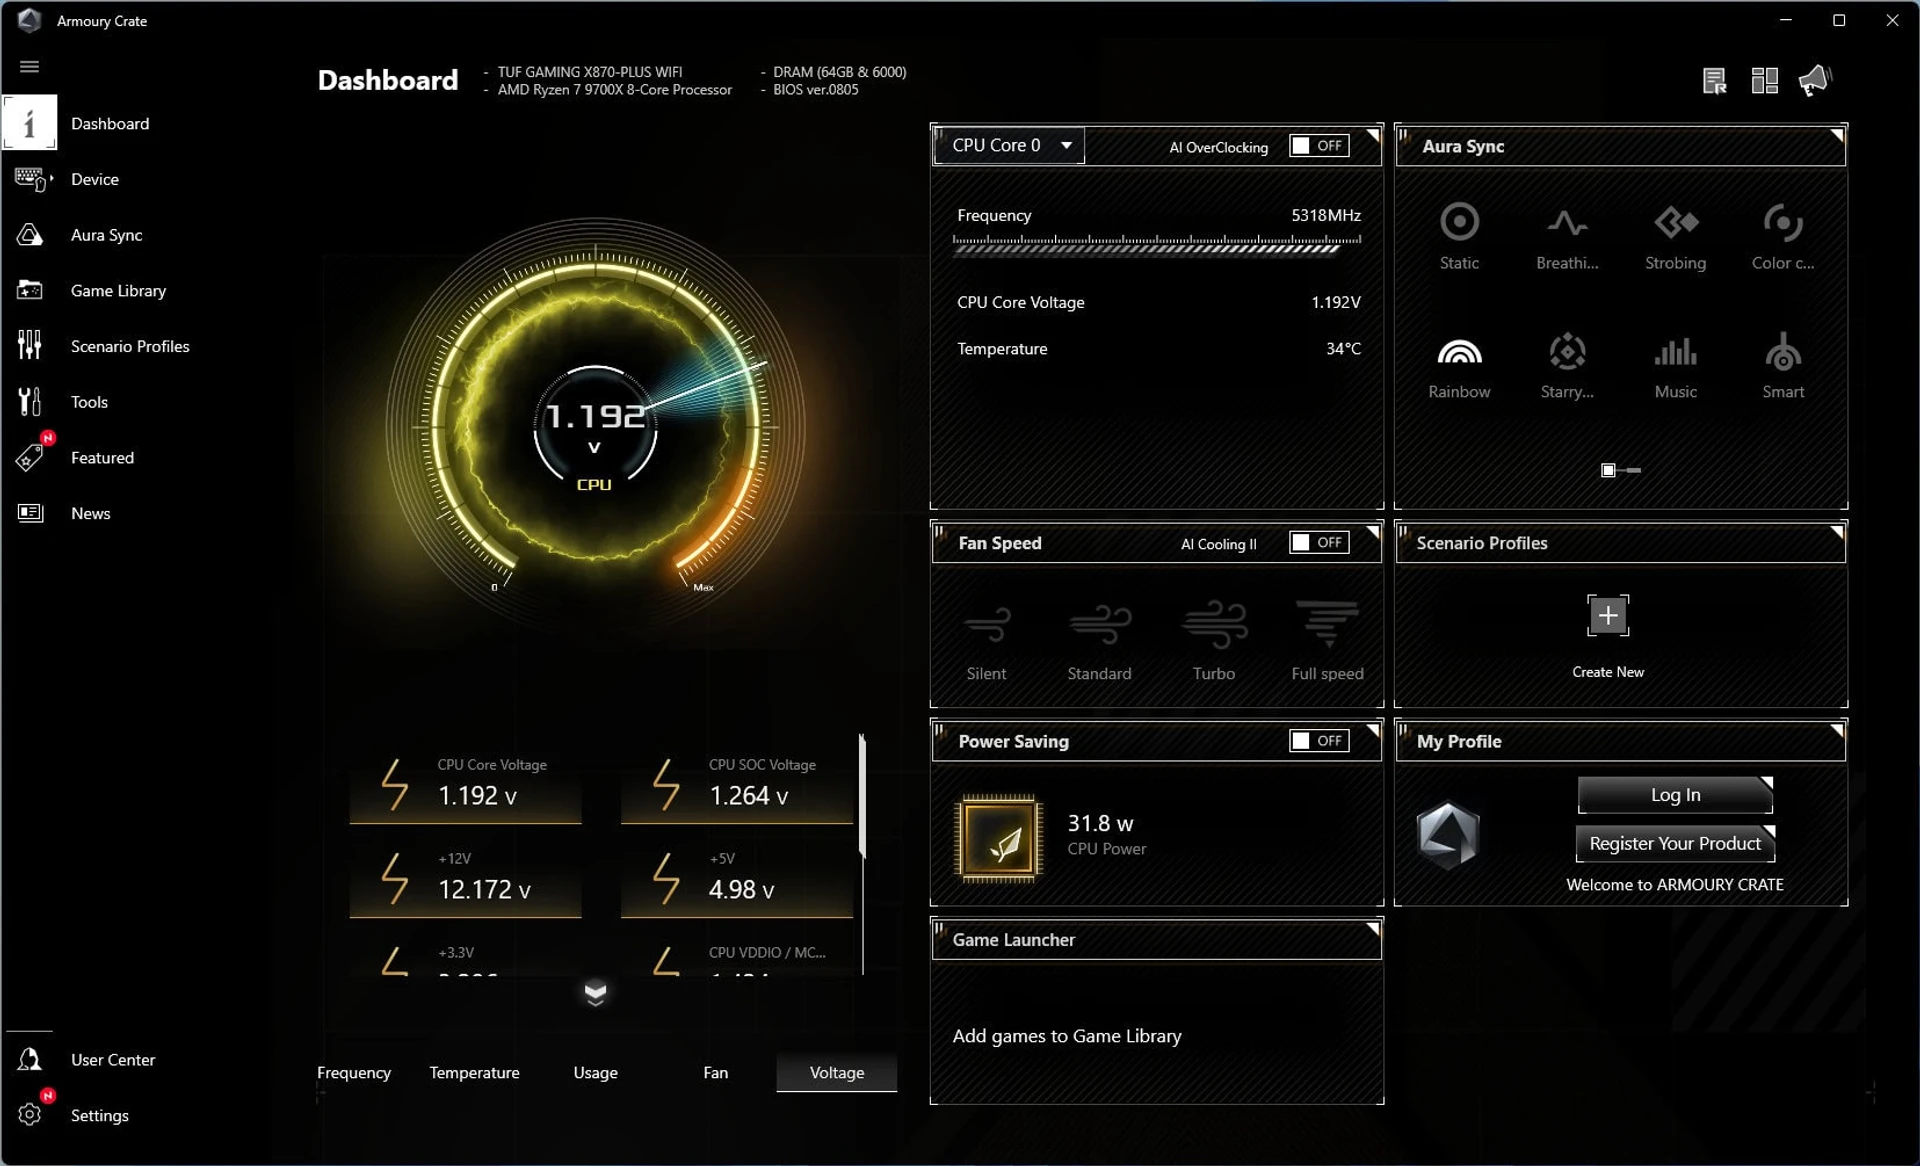1920x1166 pixels.
Task: Click the News icon in sidebar
Action: pos(30,513)
